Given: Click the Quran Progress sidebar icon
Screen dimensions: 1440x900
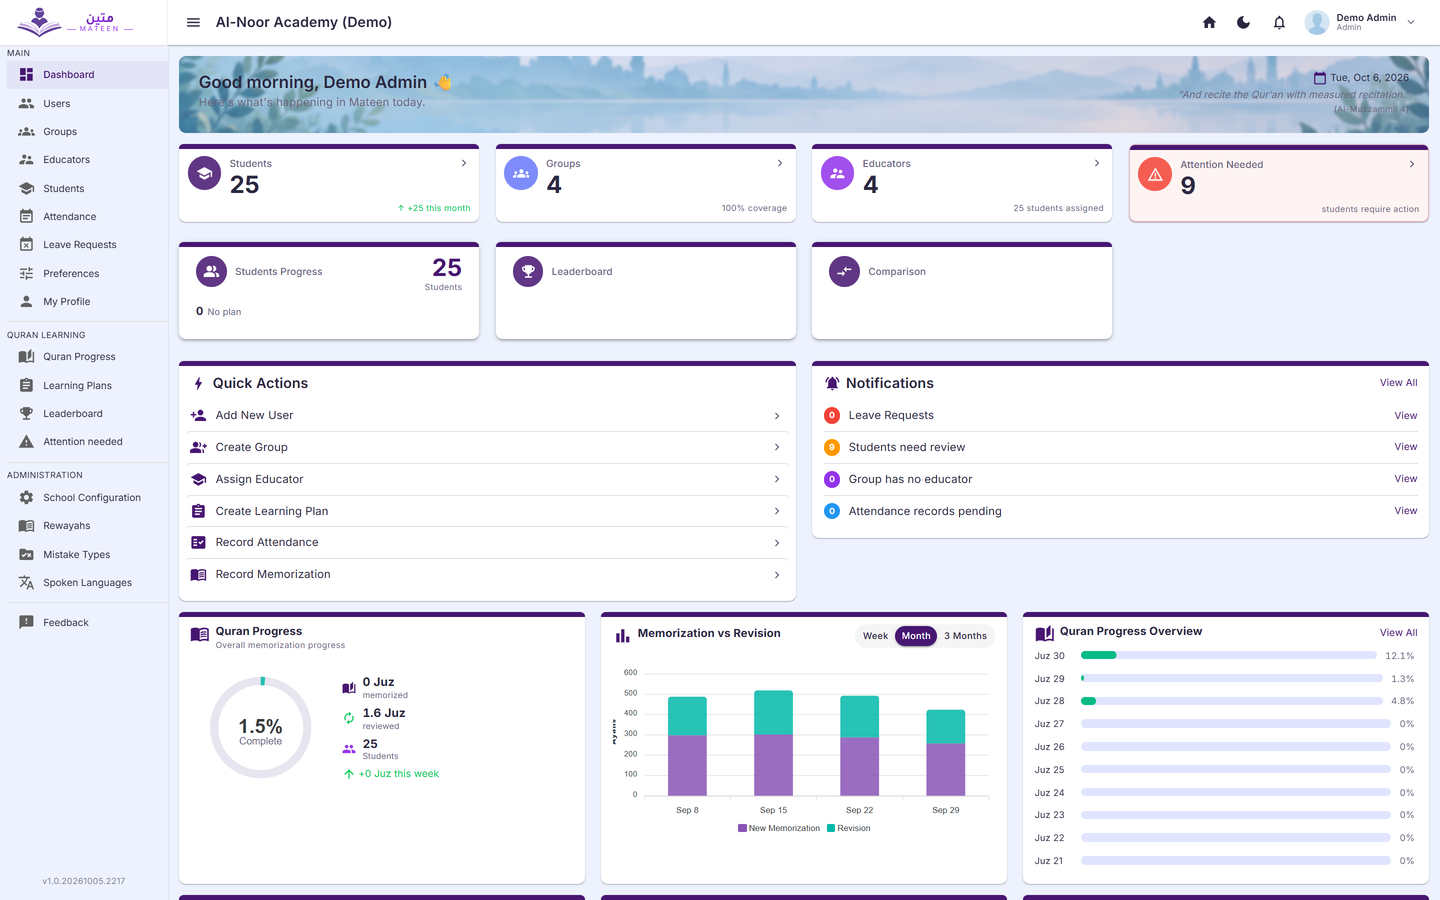Looking at the screenshot, I should (26, 357).
